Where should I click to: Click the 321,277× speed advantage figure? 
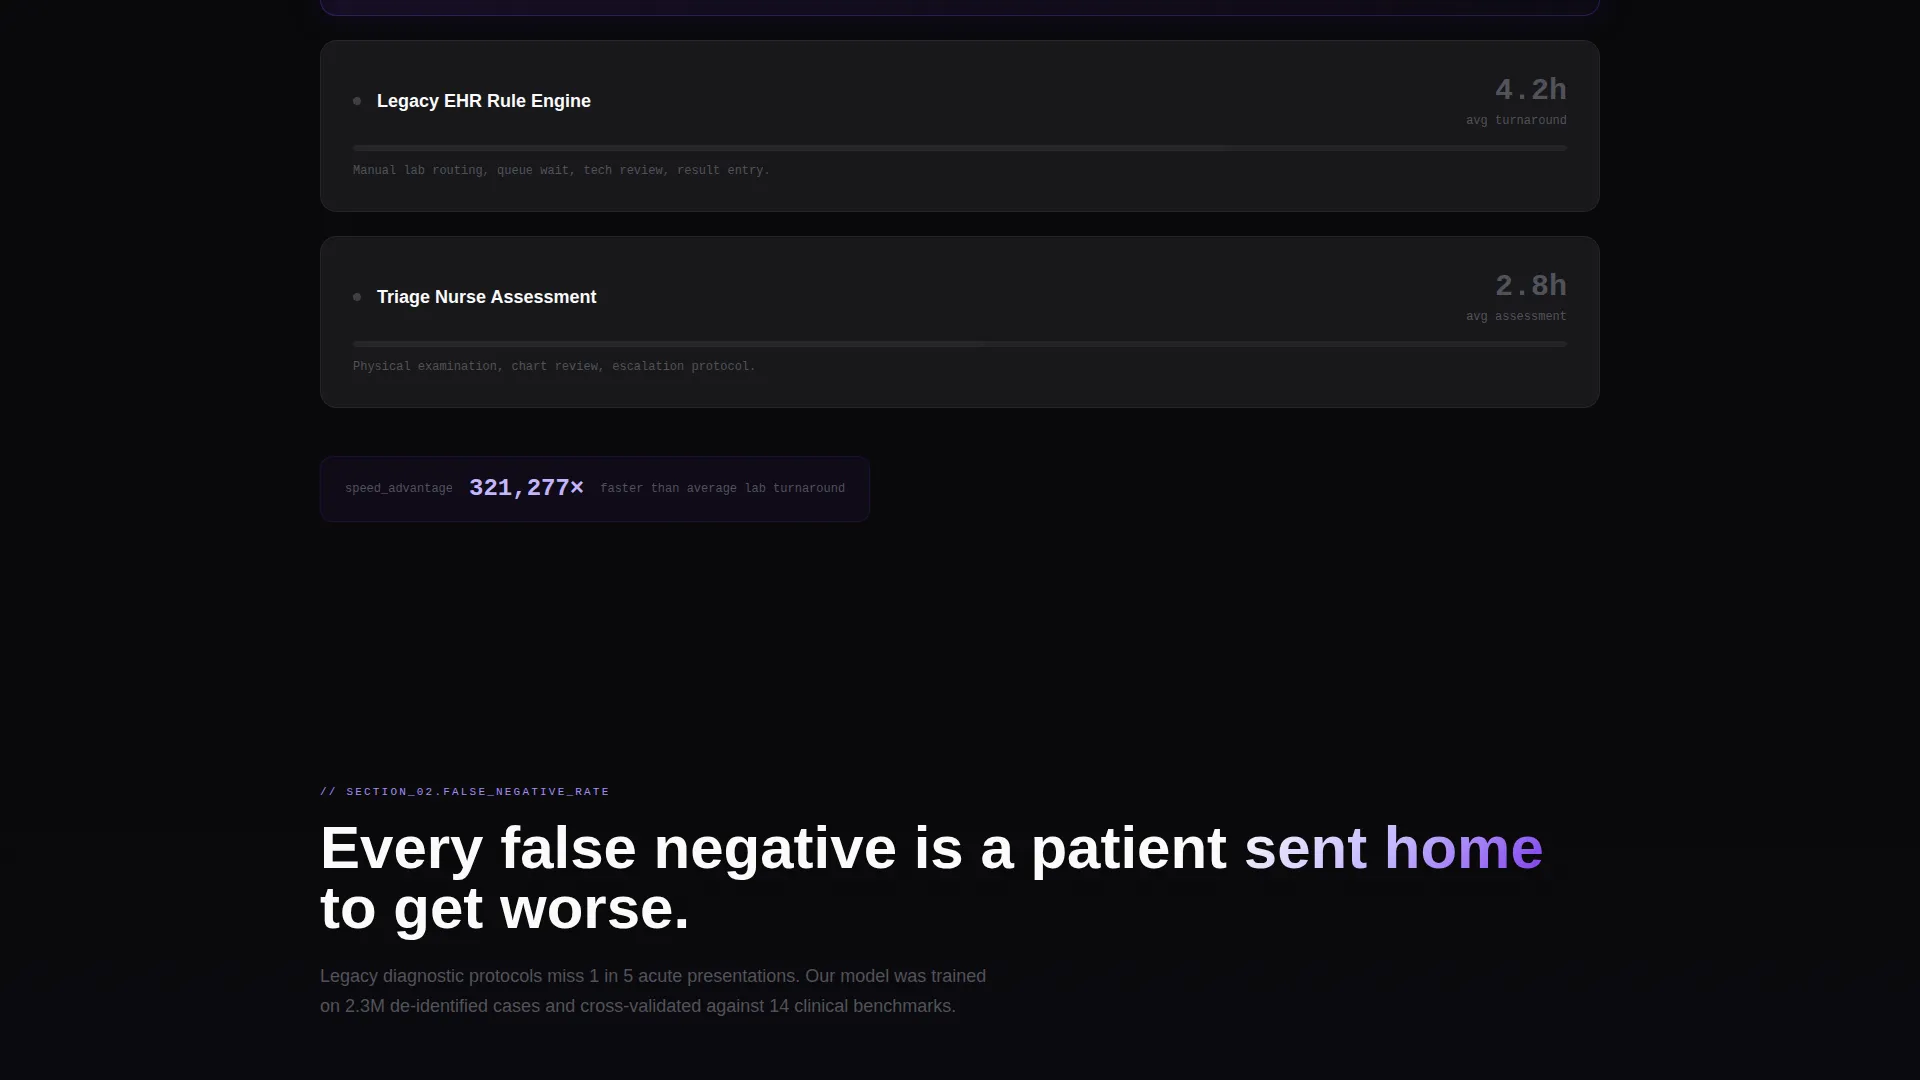pyautogui.click(x=526, y=488)
